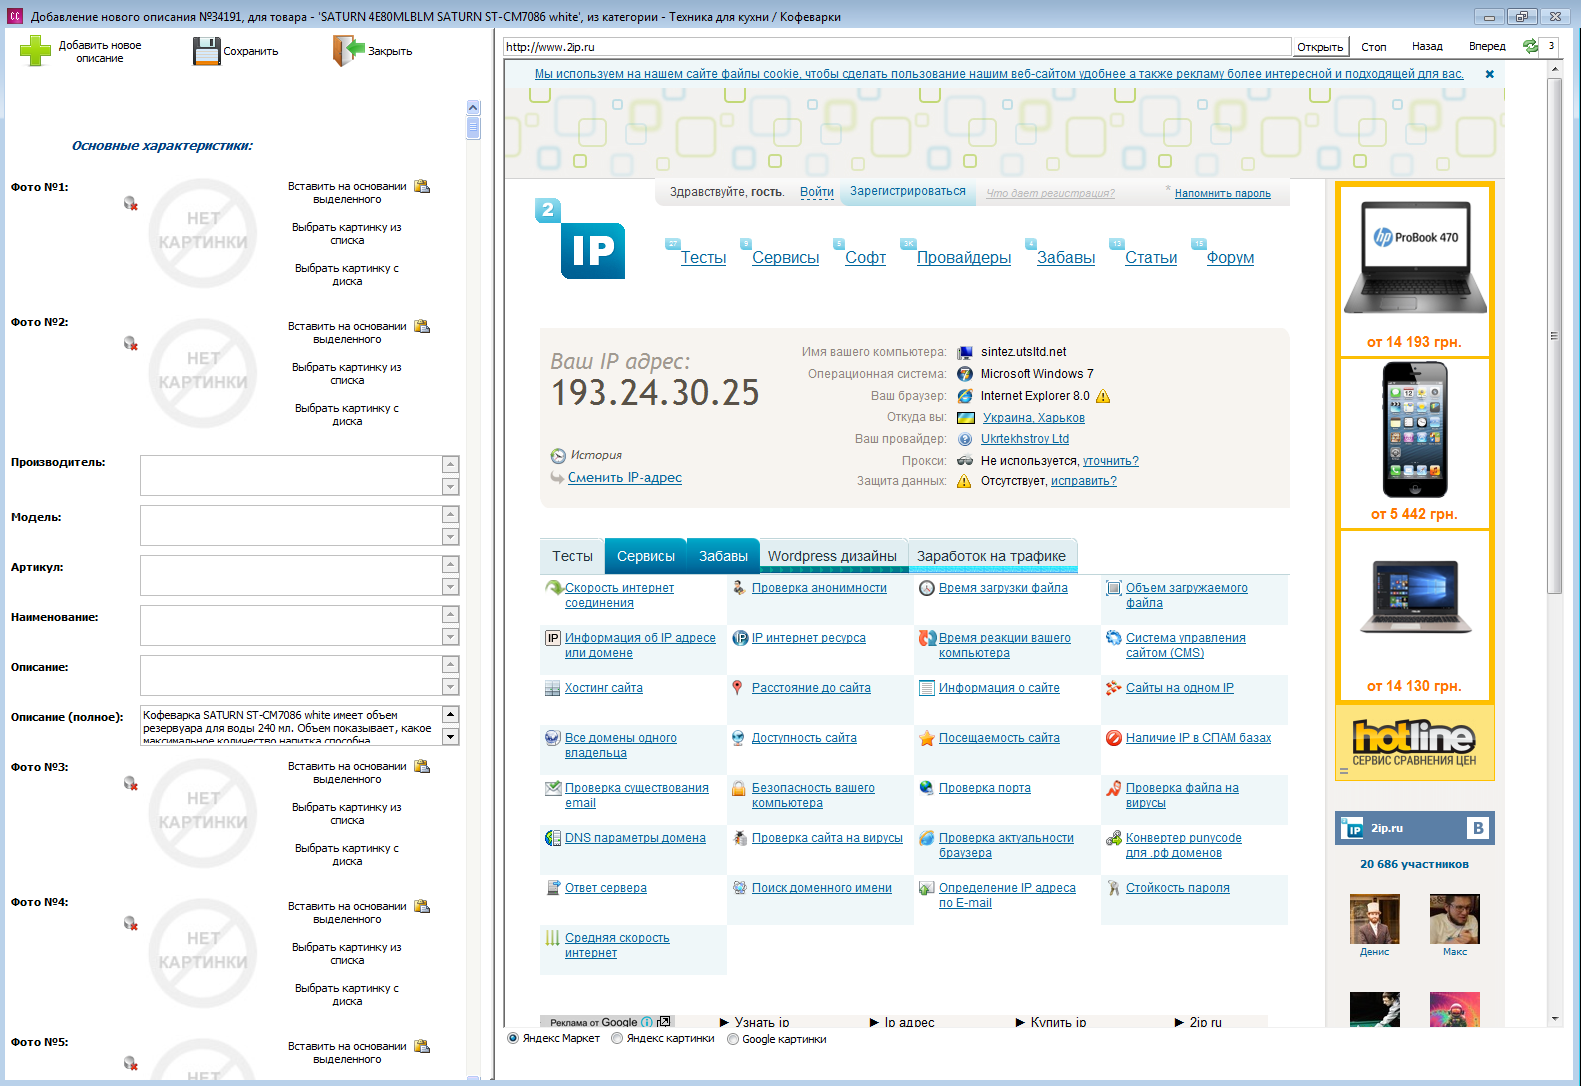The height and width of the screenshot is (1086, 1581).
Task: Close the cookie notice with the X icon
Action: (1489, 74)
